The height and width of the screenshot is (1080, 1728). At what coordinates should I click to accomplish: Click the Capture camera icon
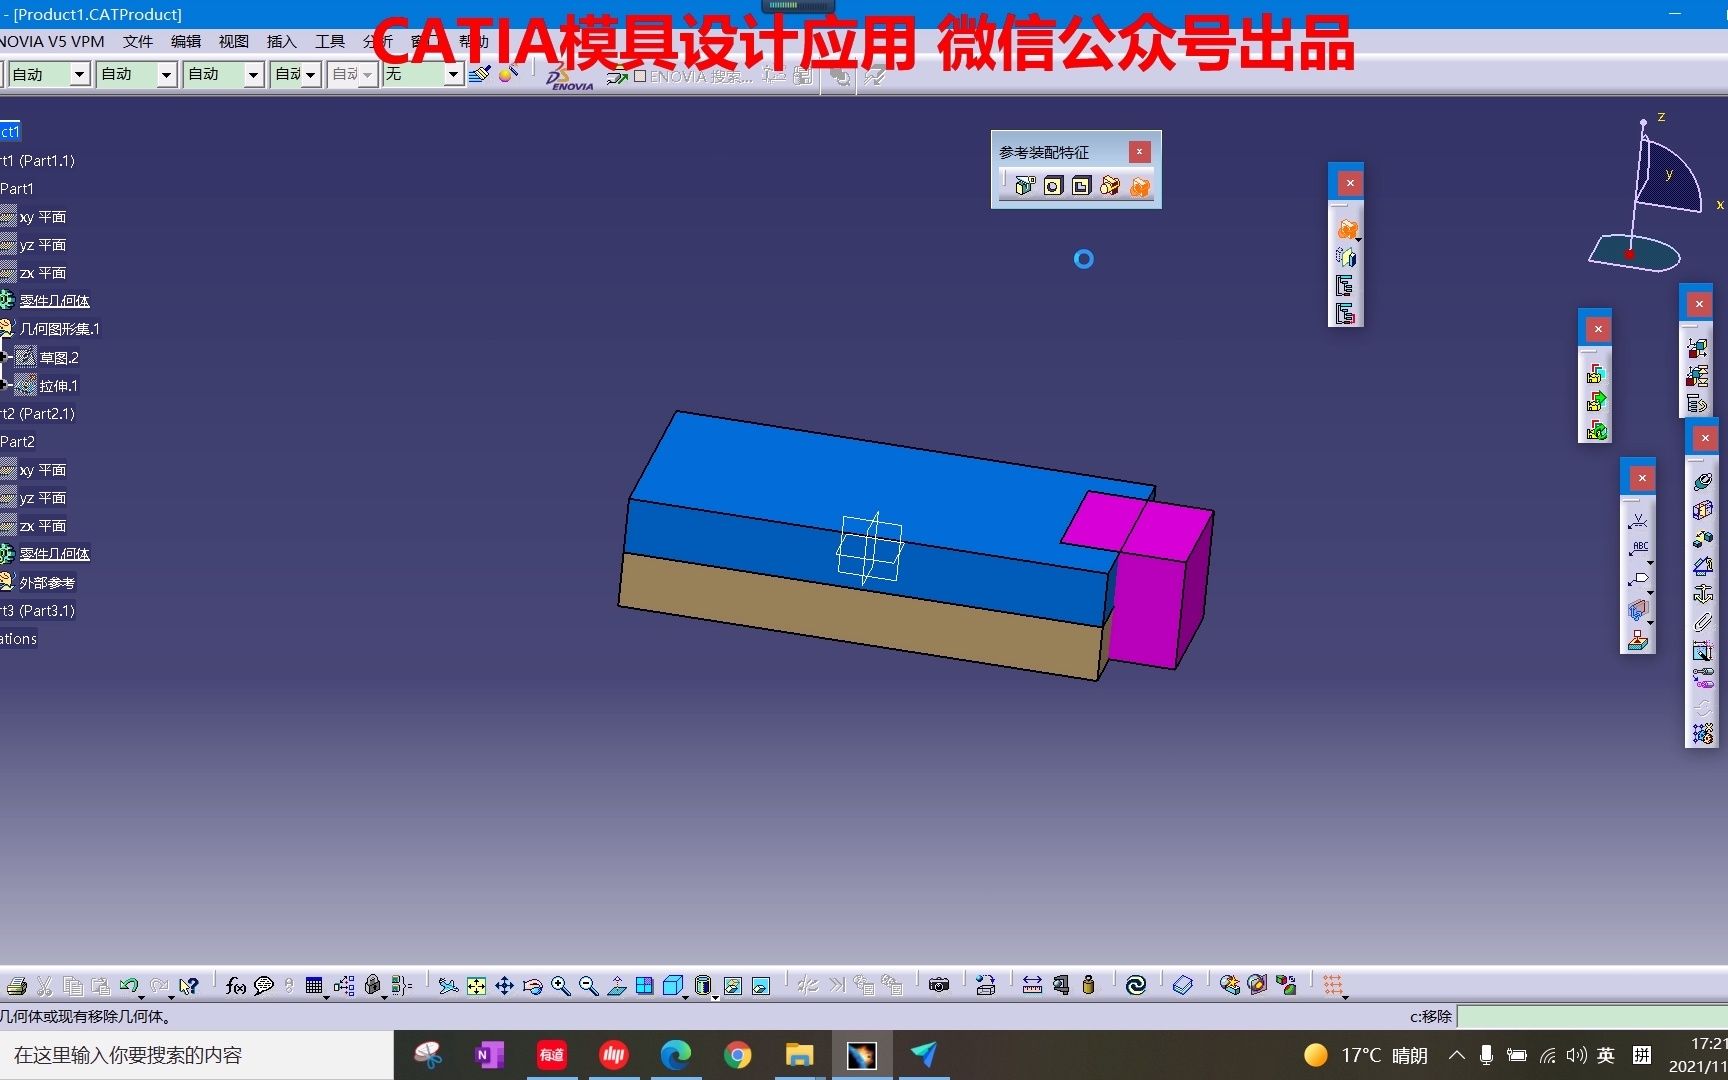[938, 986]
